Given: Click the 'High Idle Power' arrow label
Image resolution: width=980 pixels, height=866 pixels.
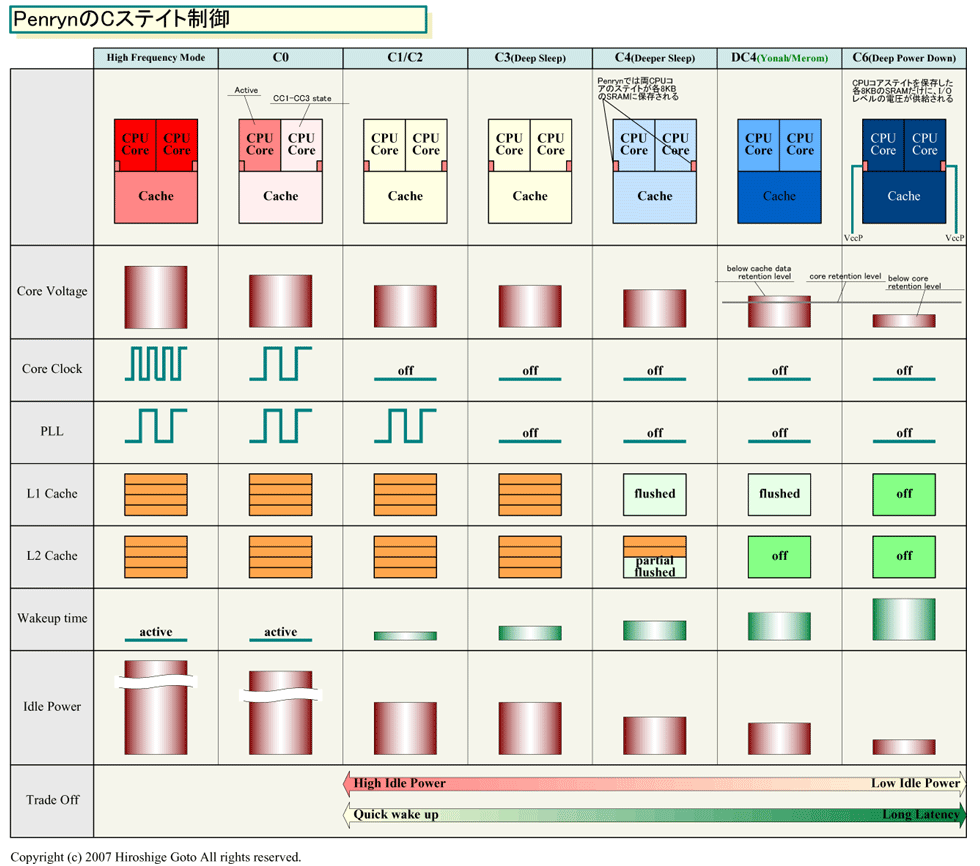Looking at the screenshot, I should pos(399,783).
